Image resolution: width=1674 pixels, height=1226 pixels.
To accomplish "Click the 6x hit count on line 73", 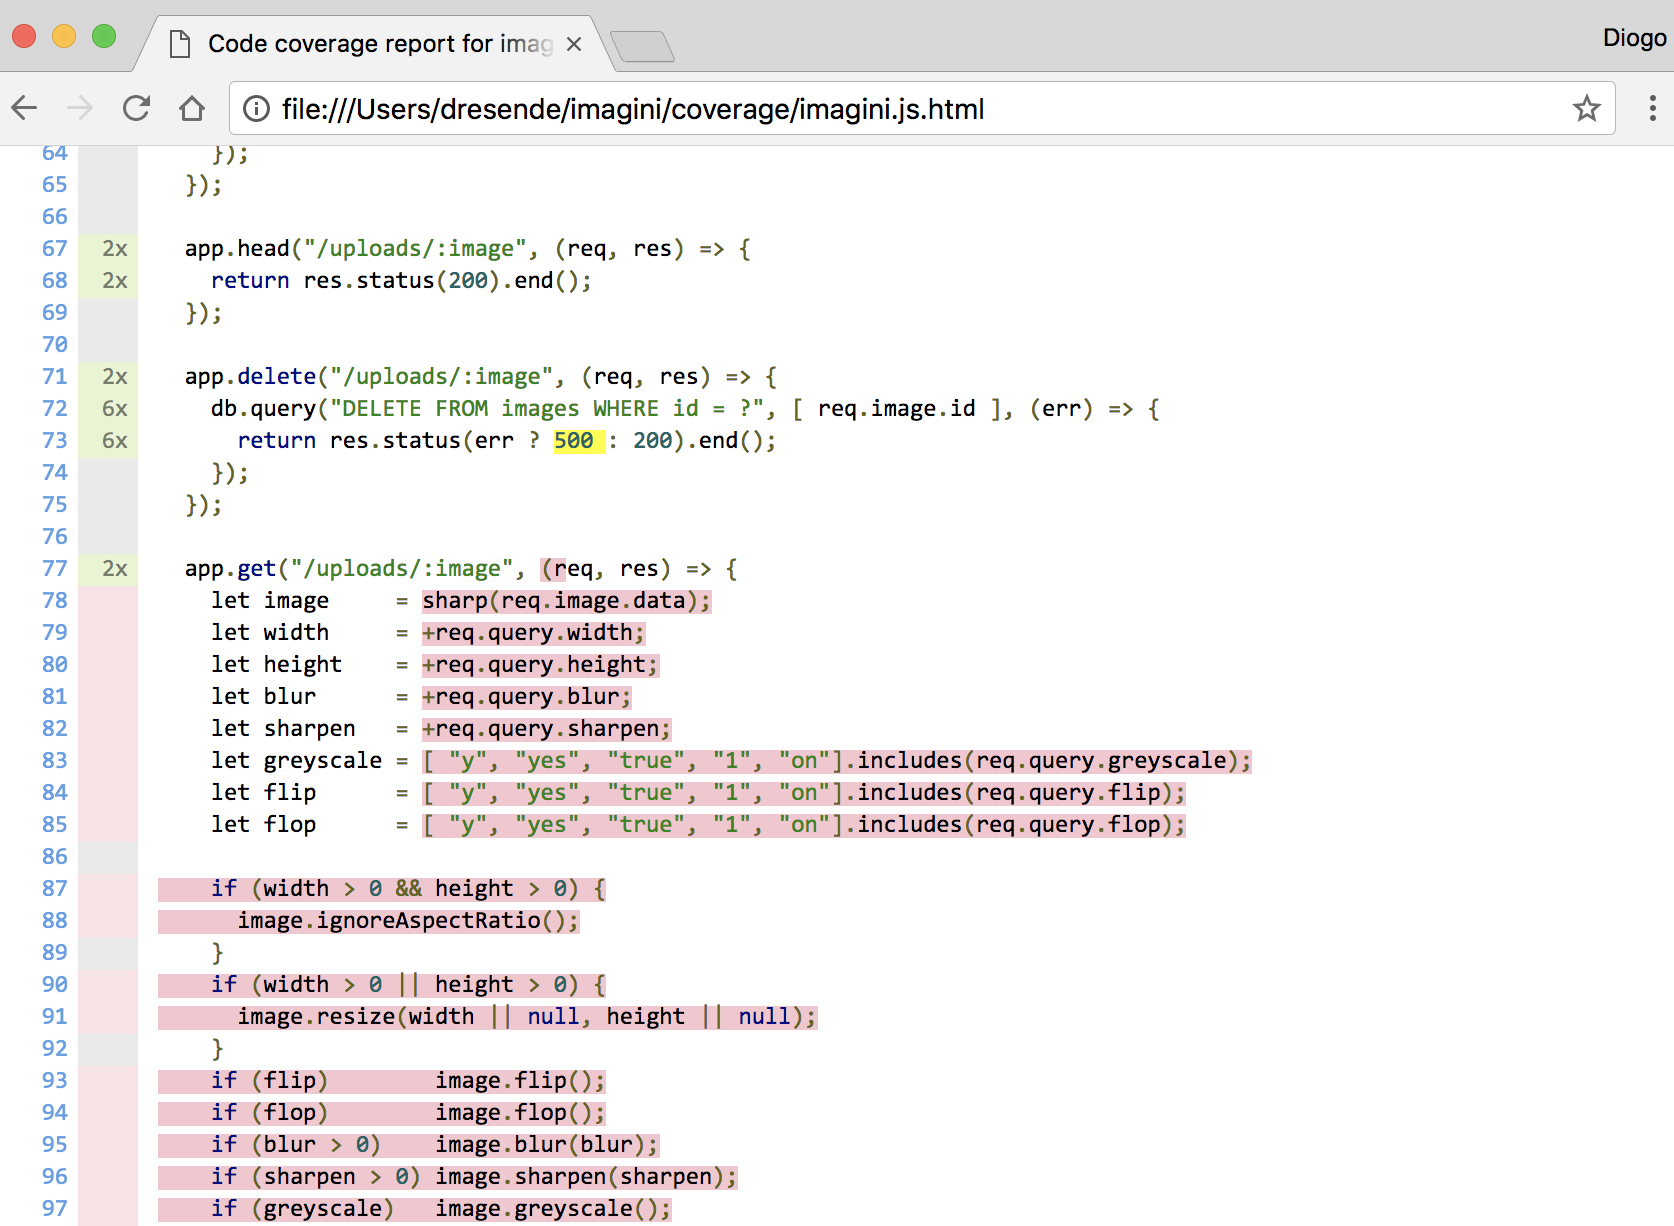I will tap(115, 441).
